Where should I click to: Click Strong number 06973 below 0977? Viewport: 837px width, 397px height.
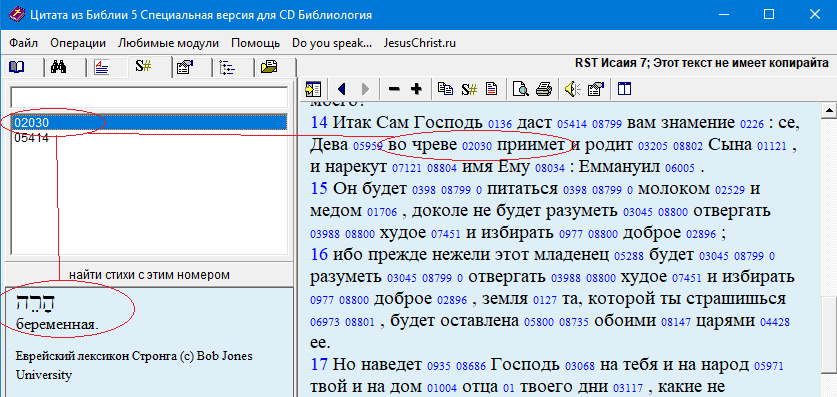point(325,322)
